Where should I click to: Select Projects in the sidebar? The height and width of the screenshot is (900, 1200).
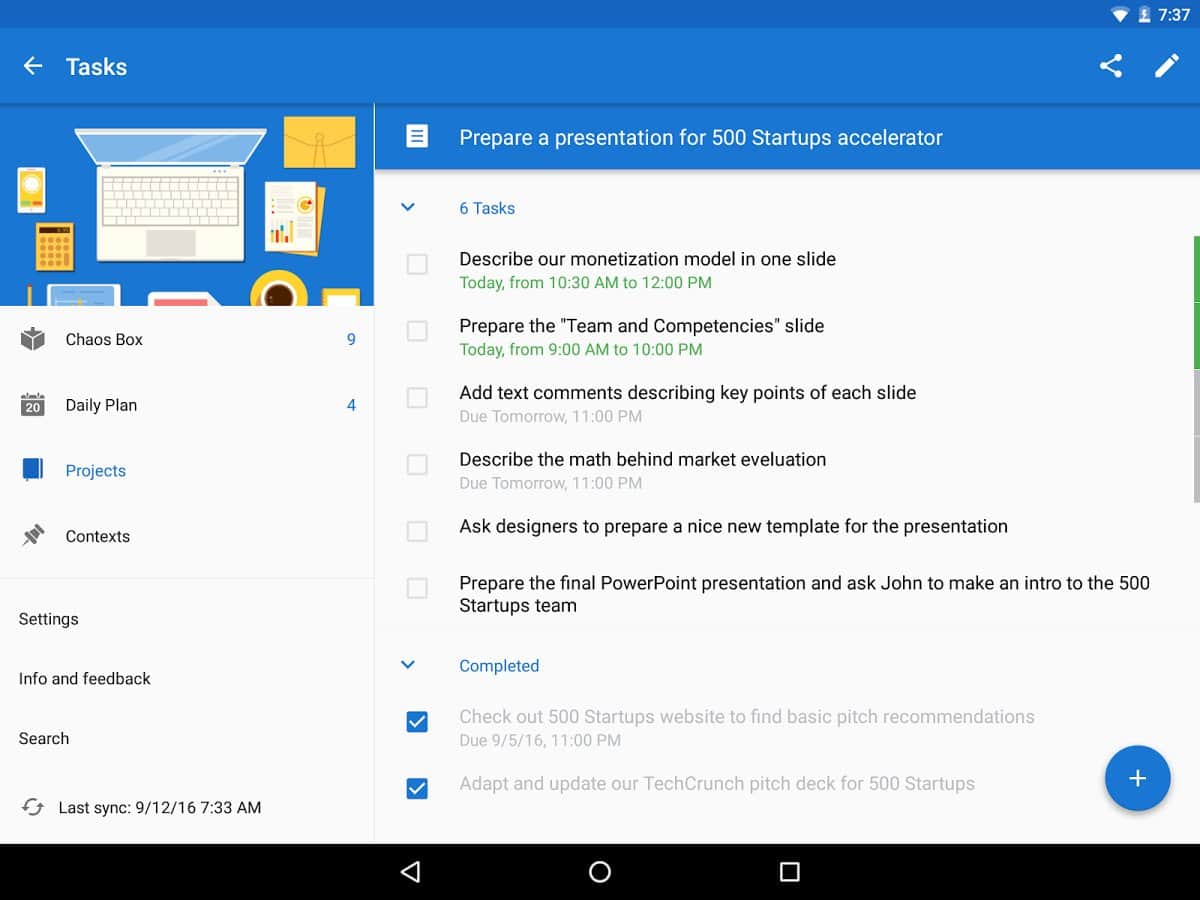click(x=95, y=471)
